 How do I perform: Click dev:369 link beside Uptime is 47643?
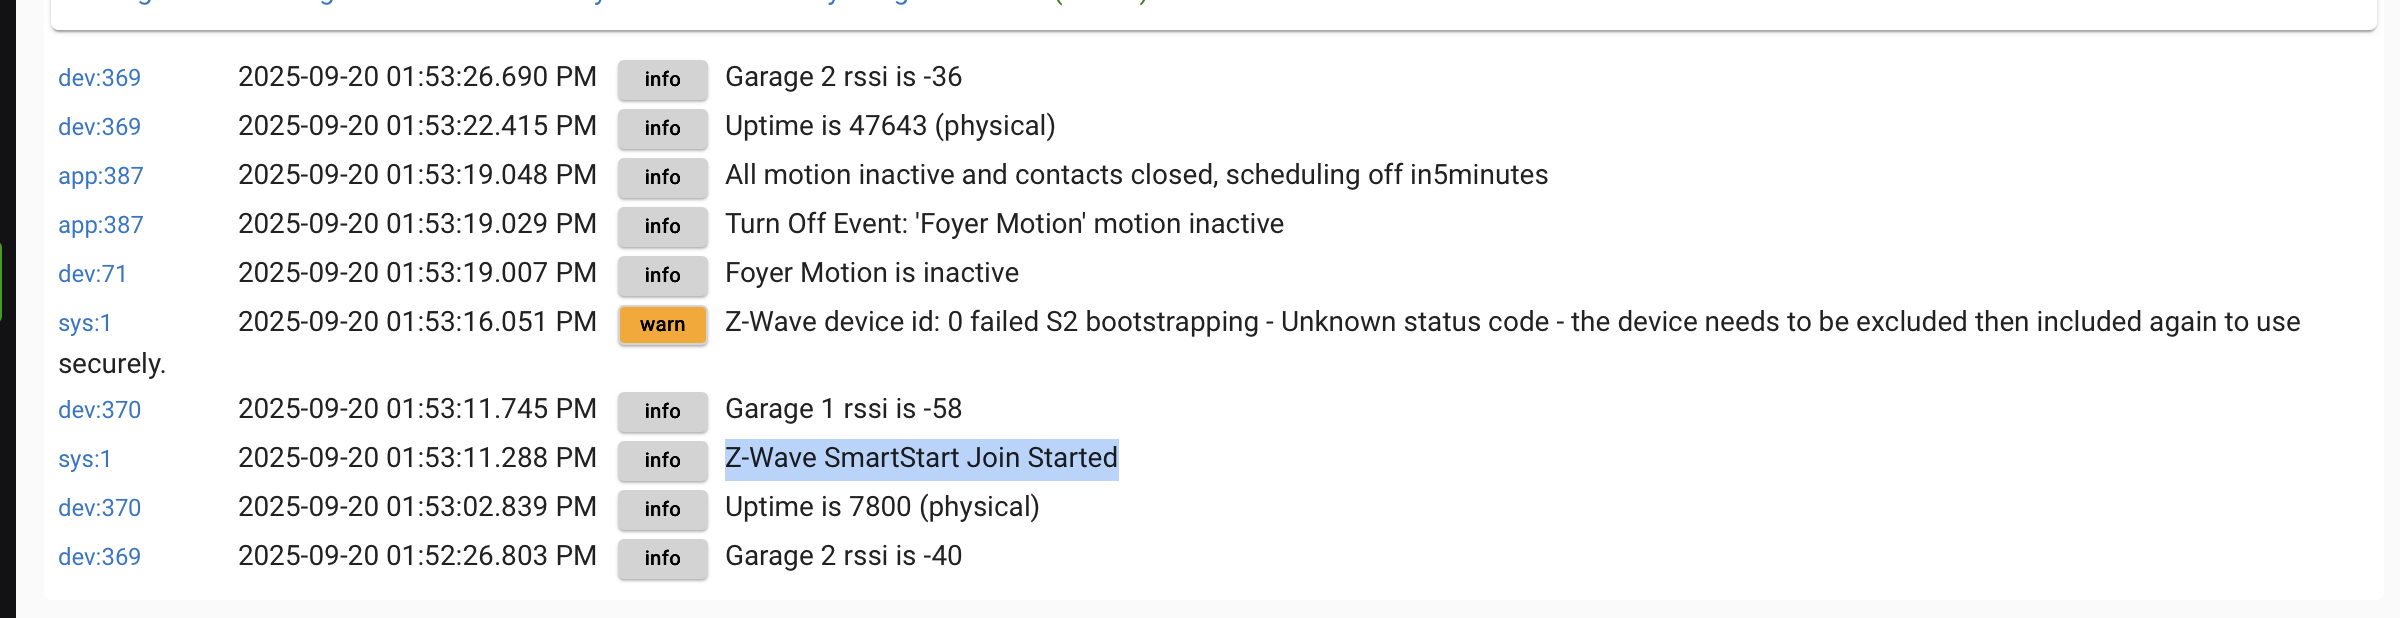tap(99, 127)
